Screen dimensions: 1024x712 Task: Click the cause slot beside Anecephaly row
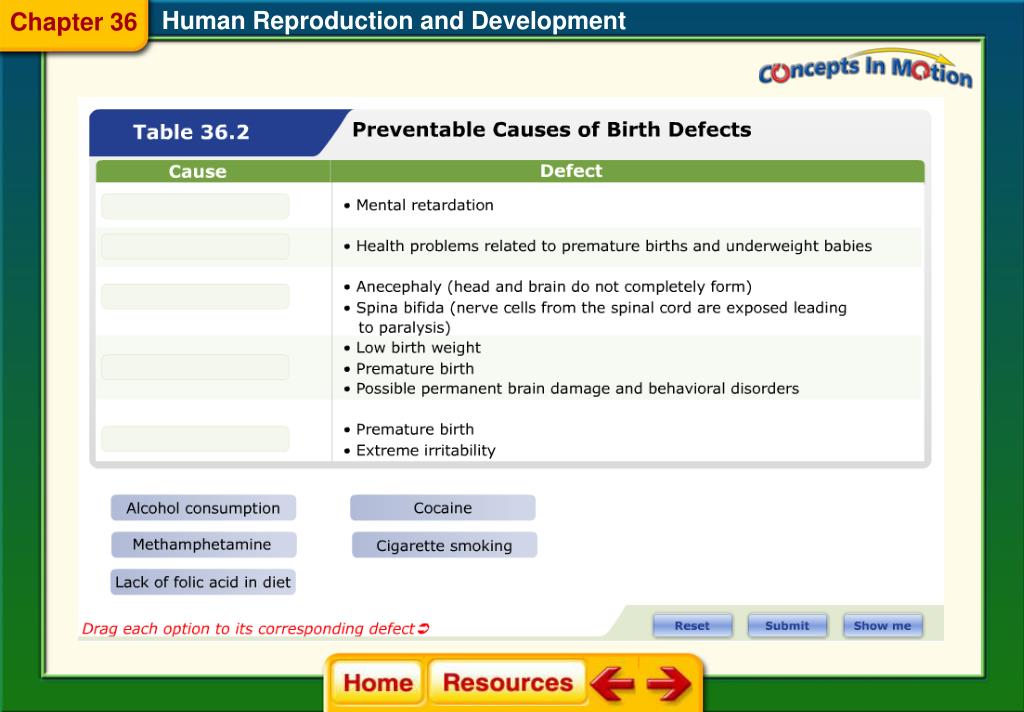(195, 297)
